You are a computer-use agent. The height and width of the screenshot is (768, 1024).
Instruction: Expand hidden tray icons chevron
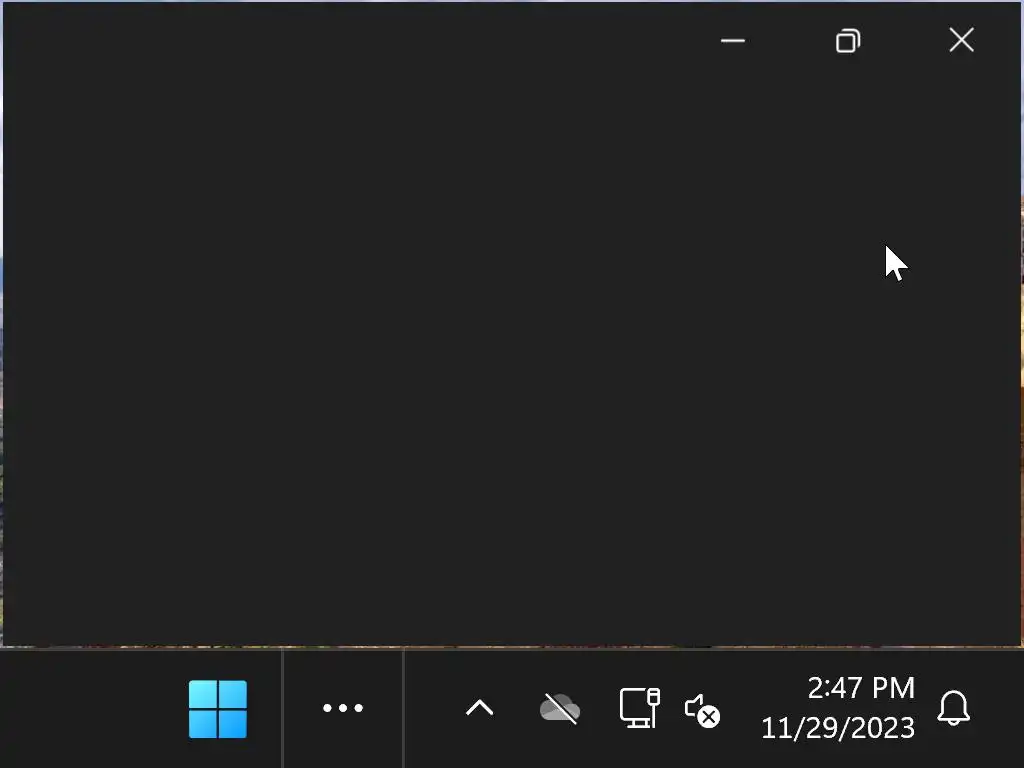(x=479, y=708)
